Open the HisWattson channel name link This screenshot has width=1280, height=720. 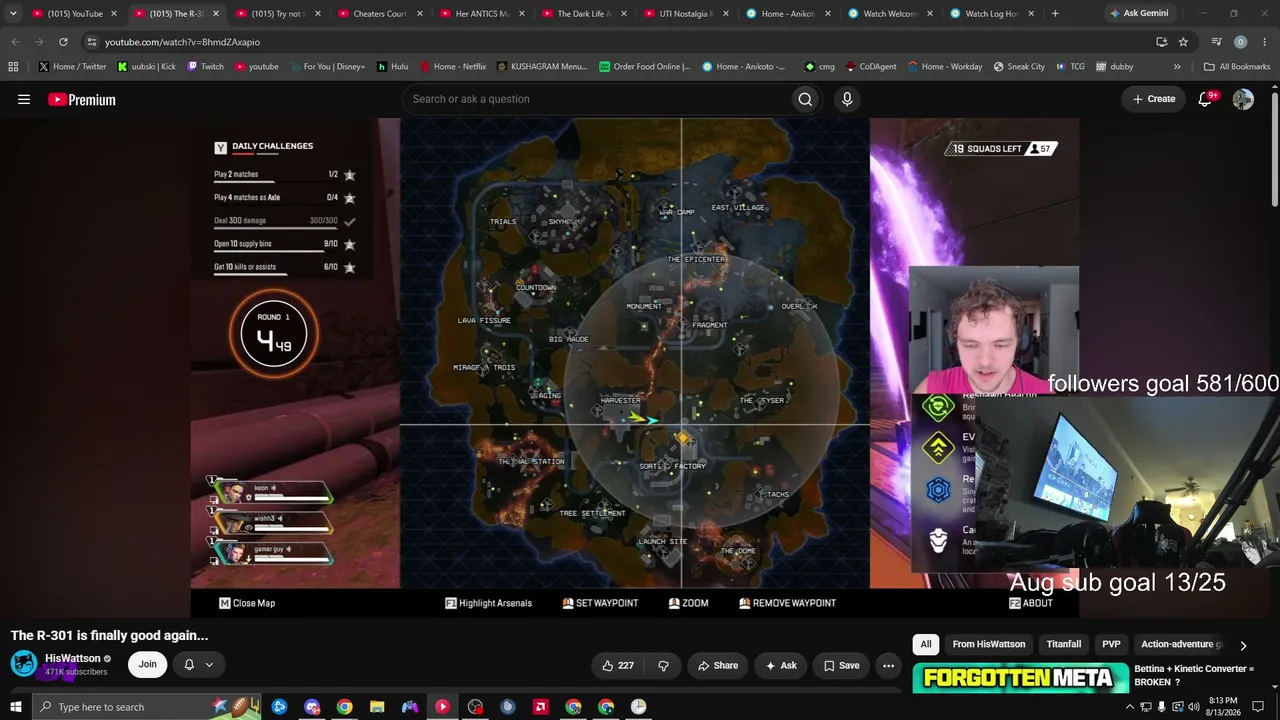tap(73, 659)
